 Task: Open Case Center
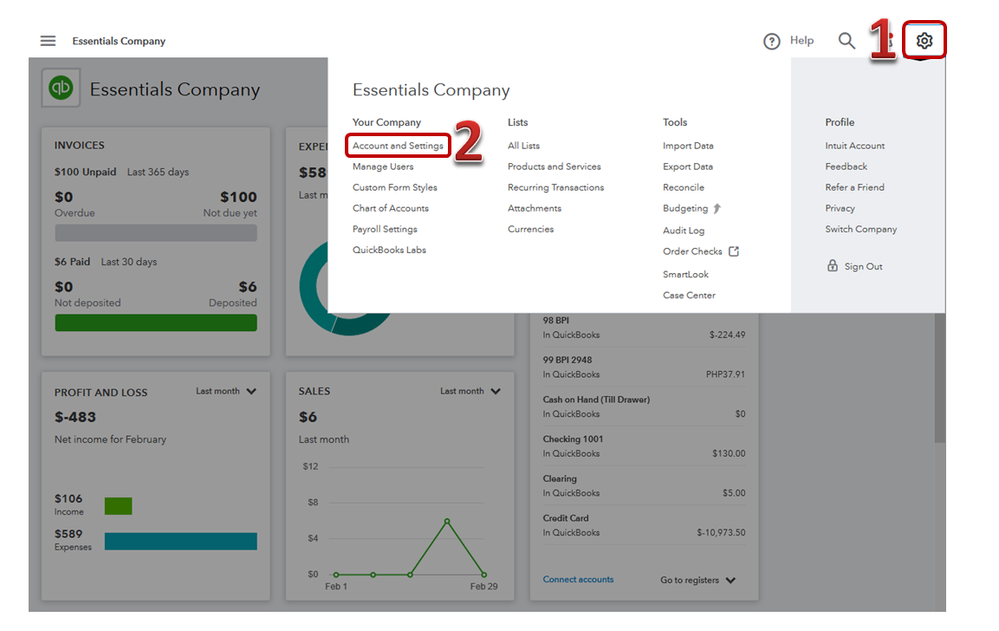coord(689,295)
